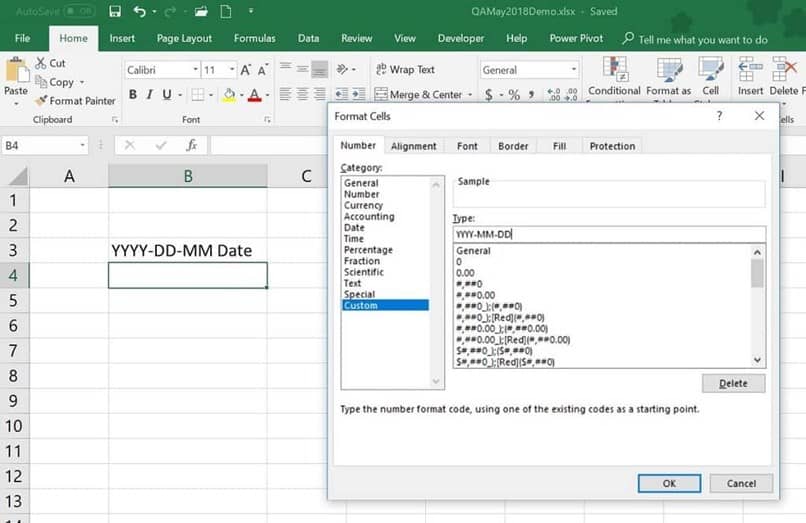Image resolution: width=806 pixels, height=523 pixels.
Task: Toggle Wrap Text in ribbon
Action: point(404,70)
